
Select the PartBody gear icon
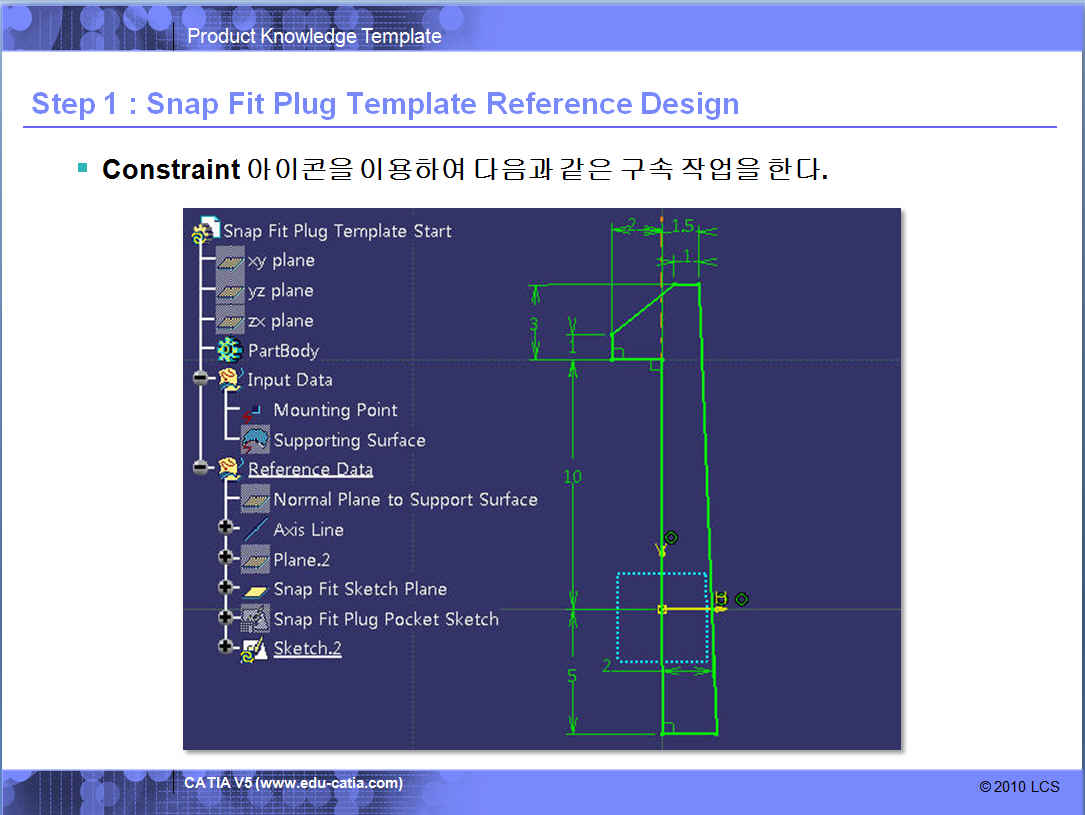click(x=230, y=351)
